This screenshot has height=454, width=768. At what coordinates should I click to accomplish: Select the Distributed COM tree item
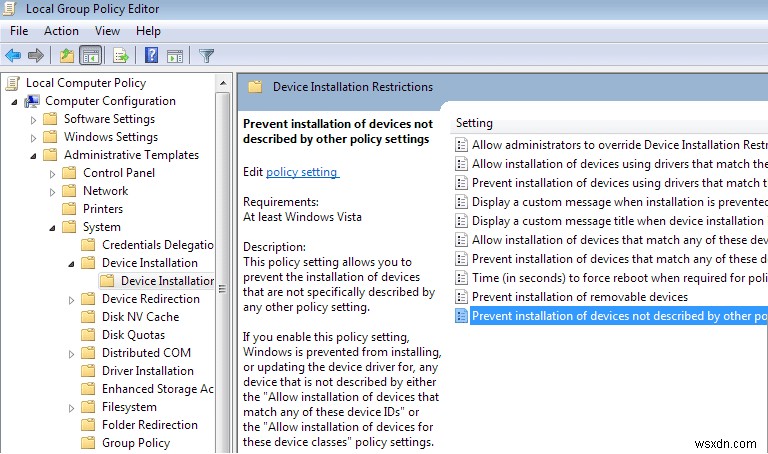146,353
